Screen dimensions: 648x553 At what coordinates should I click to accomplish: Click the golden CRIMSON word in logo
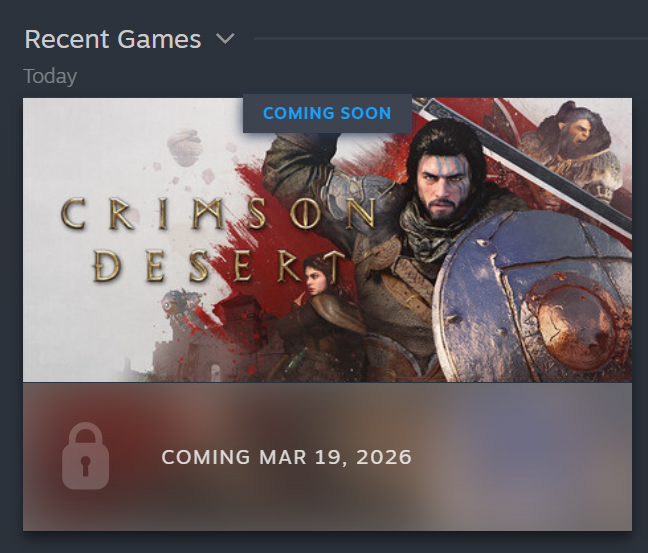pyautogui.click(x=218, y=214)
